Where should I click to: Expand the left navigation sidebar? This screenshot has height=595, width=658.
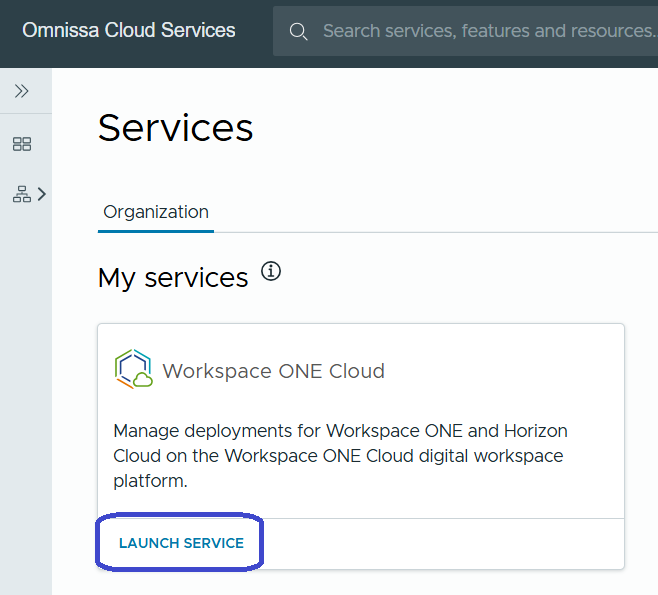pos(21,91)
